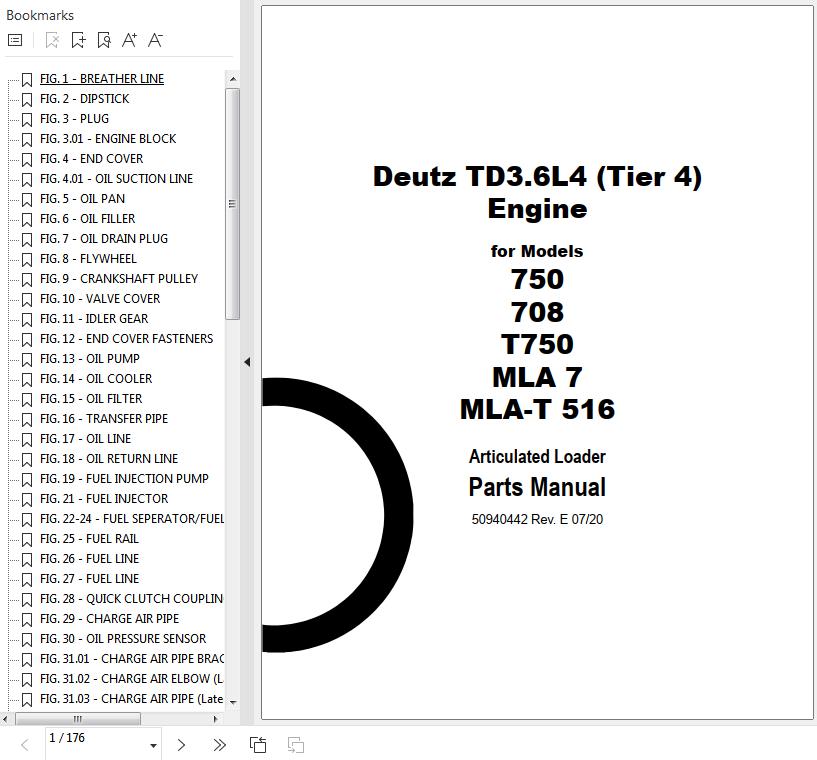Go to FIG. 4 - END COVER bookmark
Image resolution: width=817 pixels, height=760 pixels.
(x=92, y=158)
